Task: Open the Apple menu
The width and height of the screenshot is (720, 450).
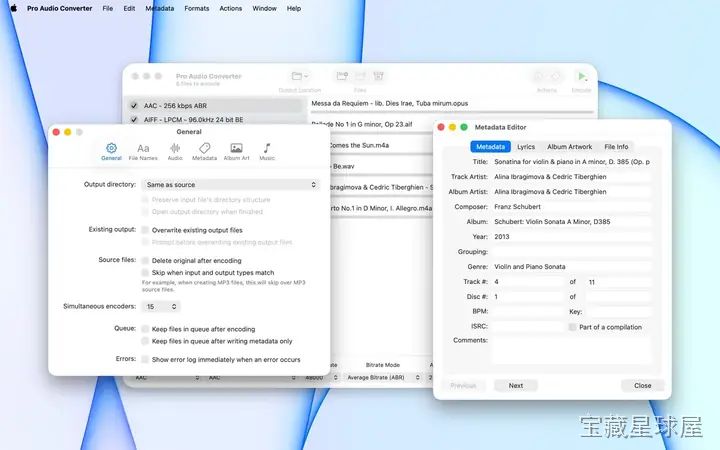Action: coord(14,8)
